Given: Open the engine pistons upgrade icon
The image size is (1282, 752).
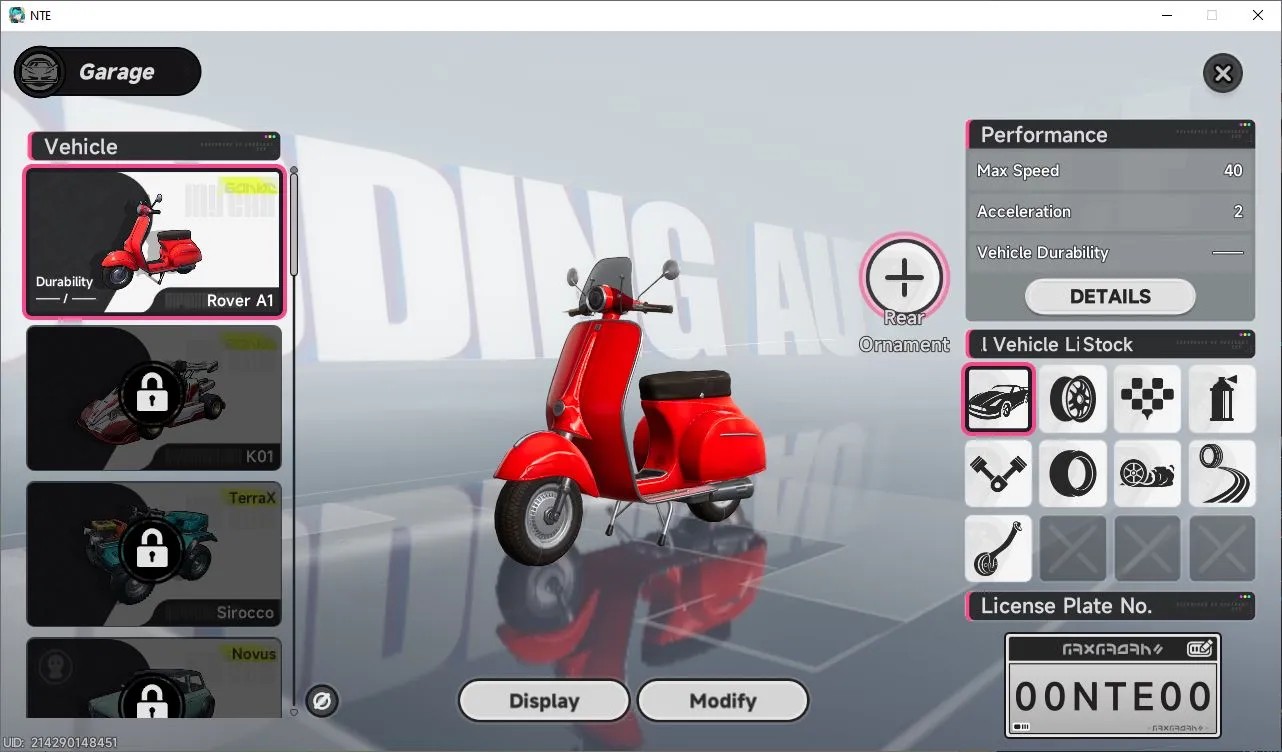Looking at the screenshot, I should click(998, 473).
